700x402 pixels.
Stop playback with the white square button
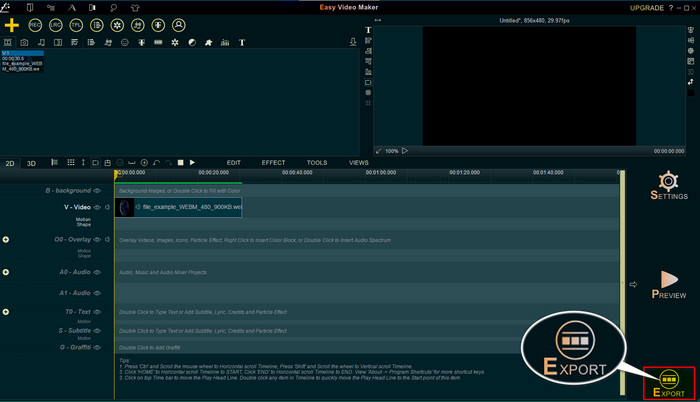[x=180, y=163]
